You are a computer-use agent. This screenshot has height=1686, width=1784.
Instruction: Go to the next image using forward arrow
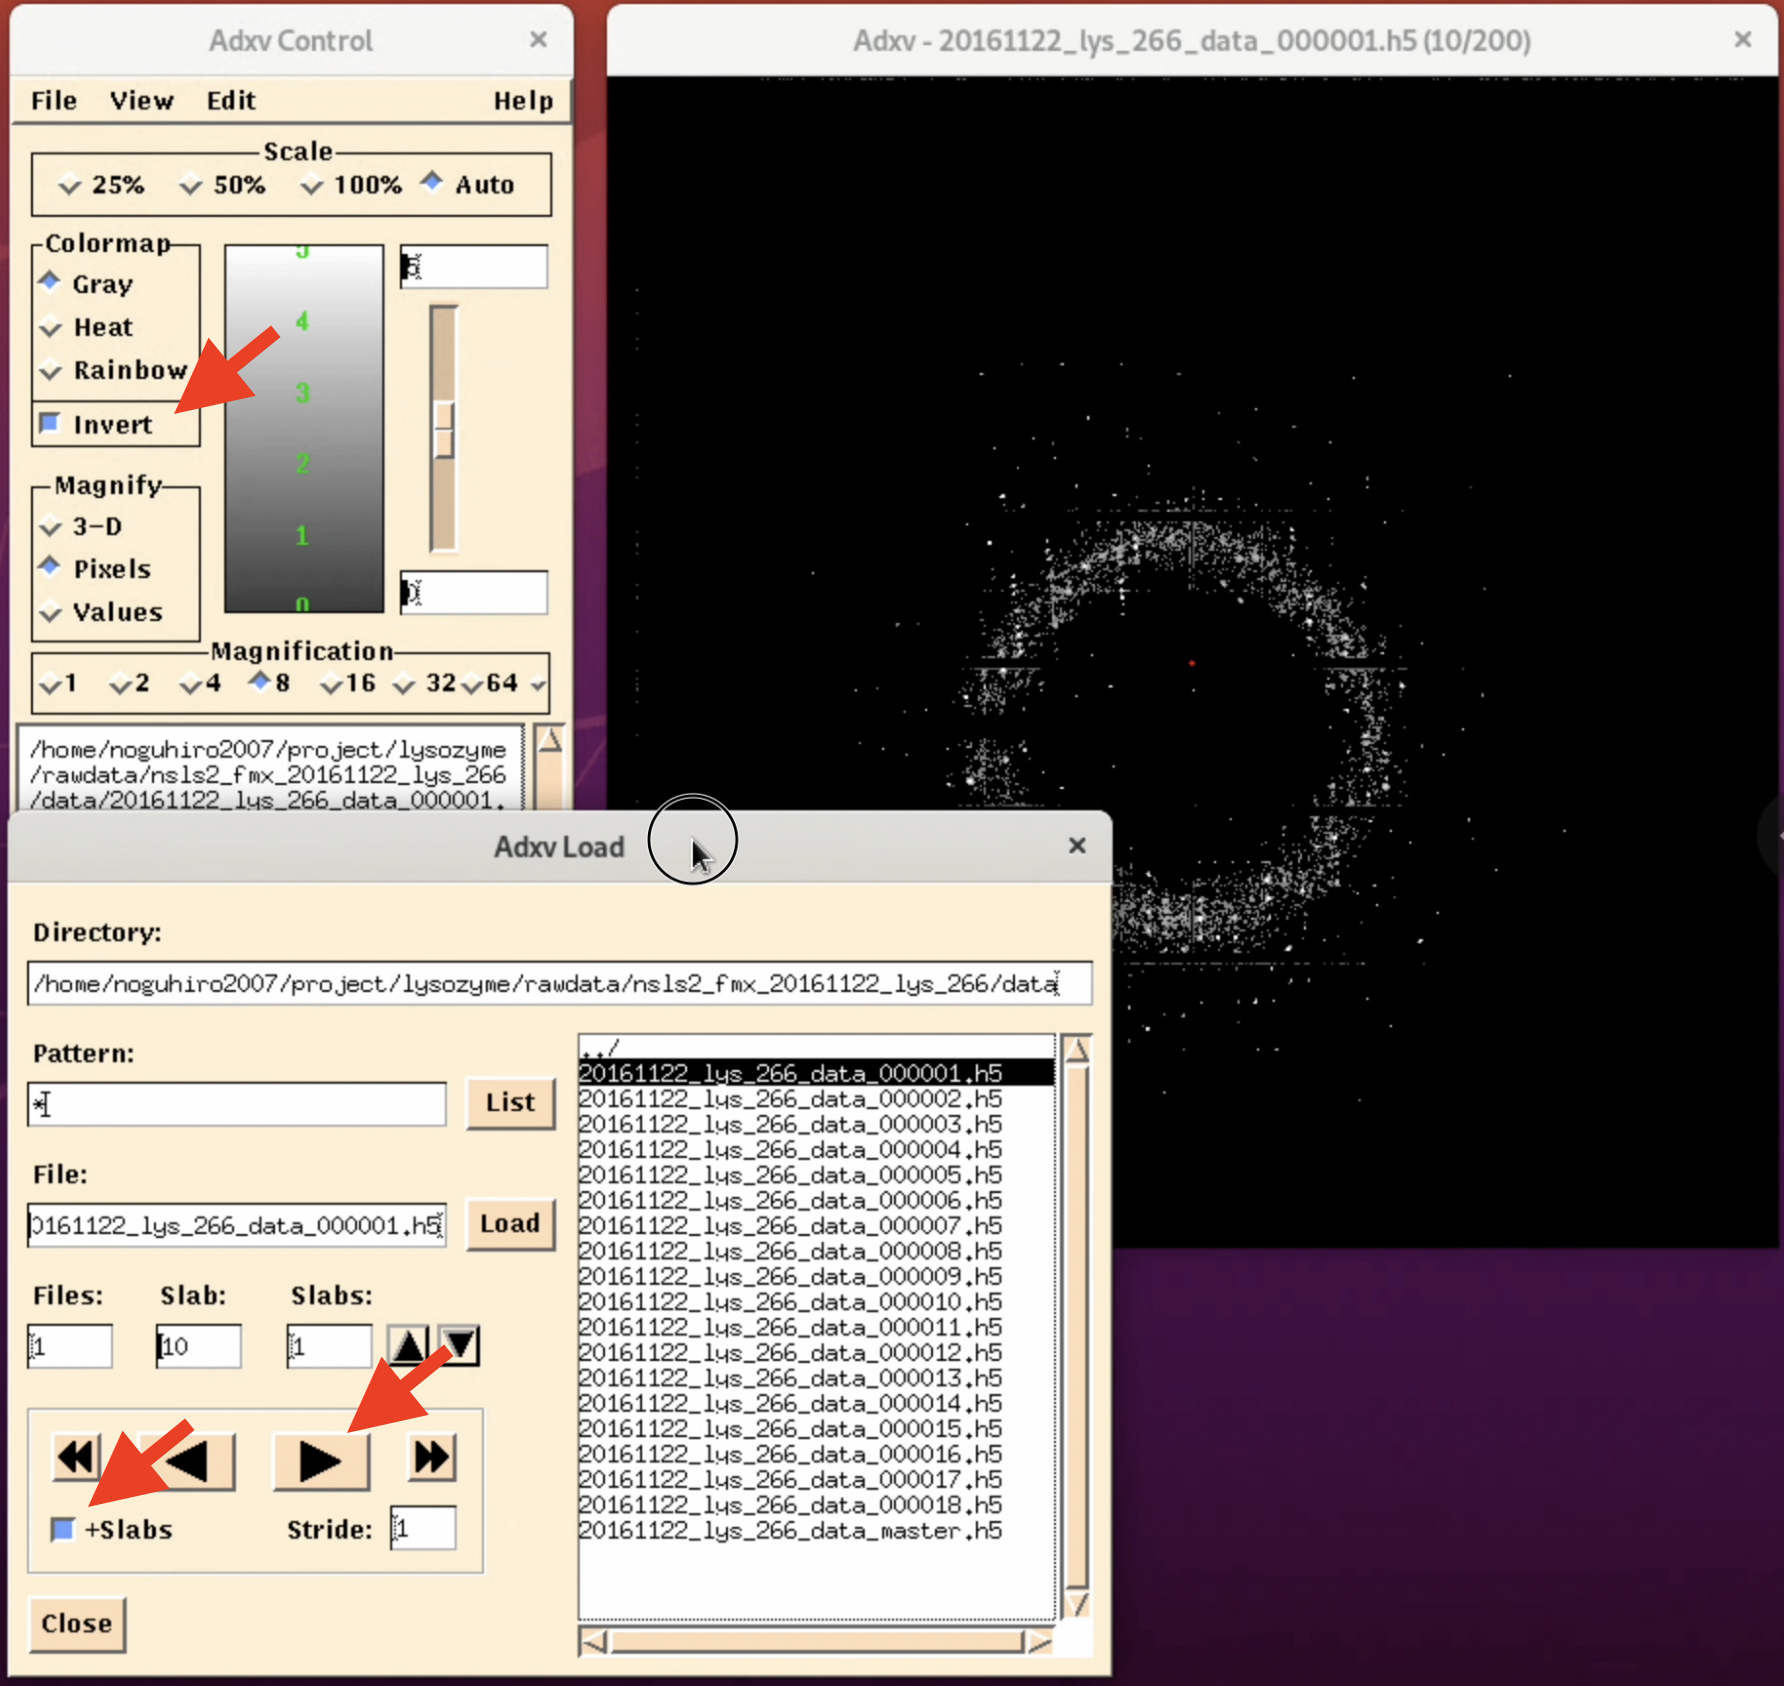pyautogui.click(x=321, y=1459)
